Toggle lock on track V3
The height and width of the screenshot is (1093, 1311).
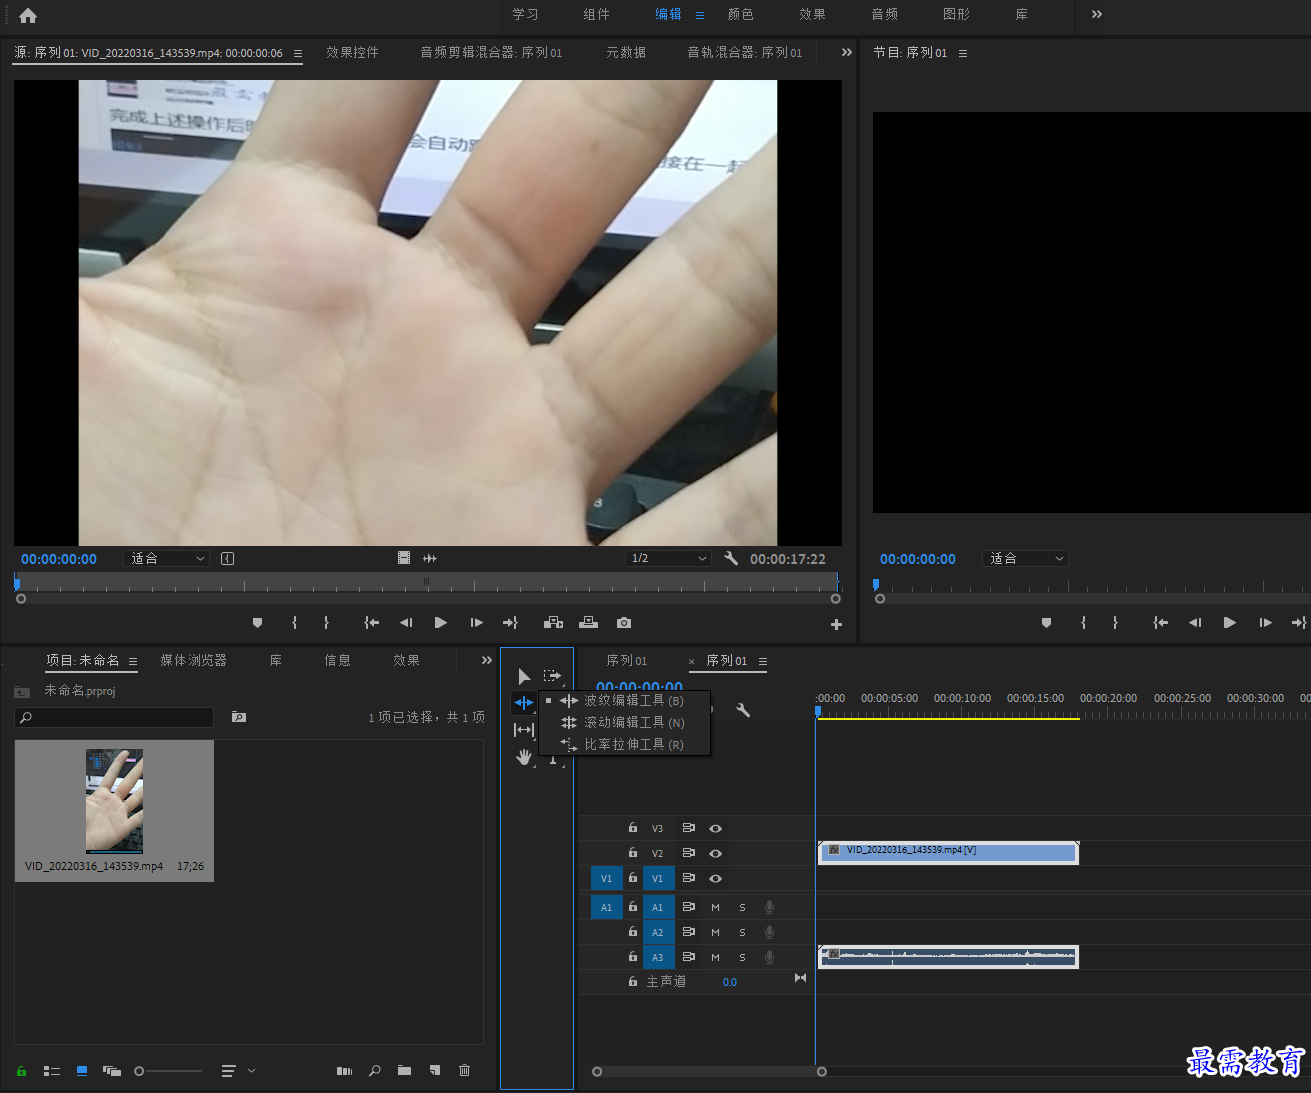pyautogui.click(x=632, y=828)
